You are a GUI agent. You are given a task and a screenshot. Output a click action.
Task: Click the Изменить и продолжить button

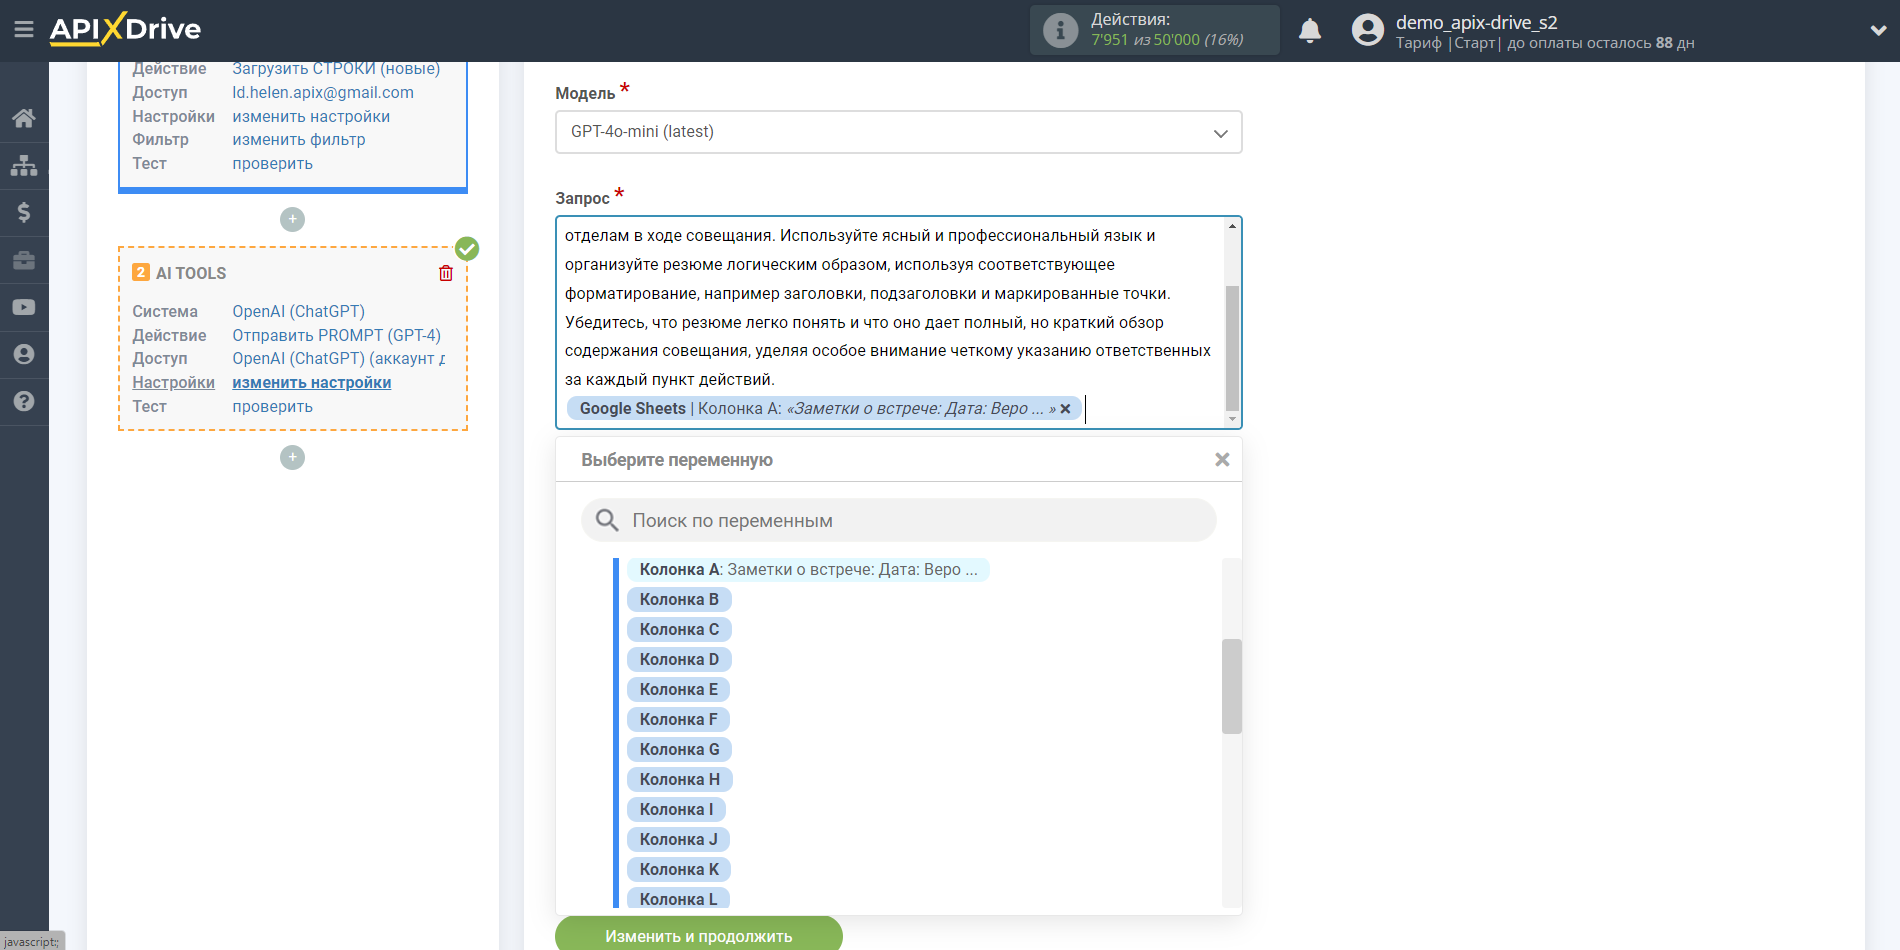[698, 935]
